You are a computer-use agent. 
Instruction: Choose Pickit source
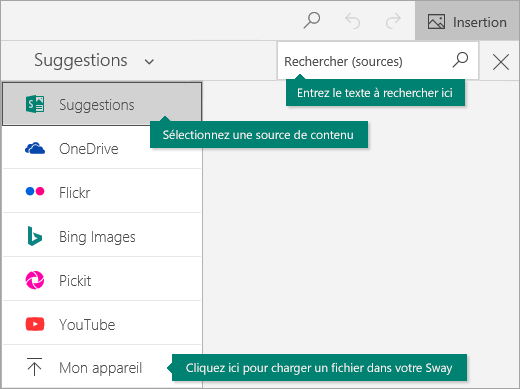[x=102, y=280]
